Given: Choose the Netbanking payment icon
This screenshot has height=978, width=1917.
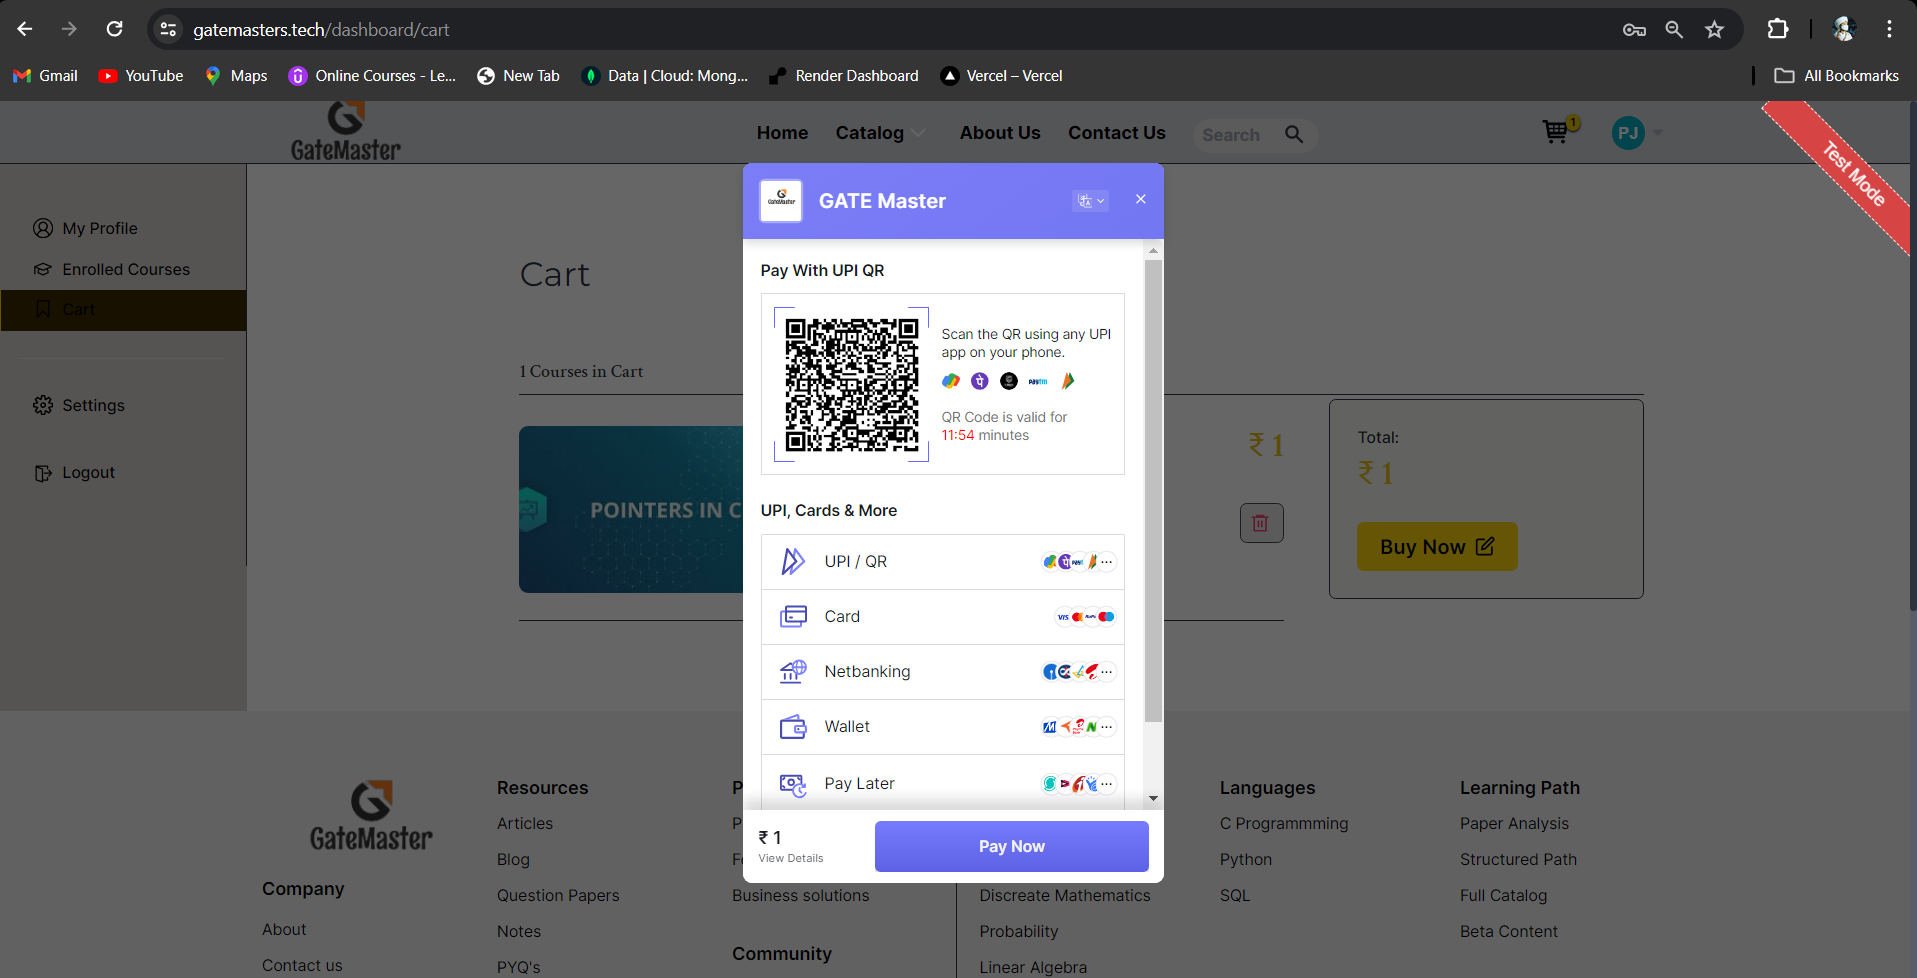Looking at the screenshot, I should click(x=793, y=671).
